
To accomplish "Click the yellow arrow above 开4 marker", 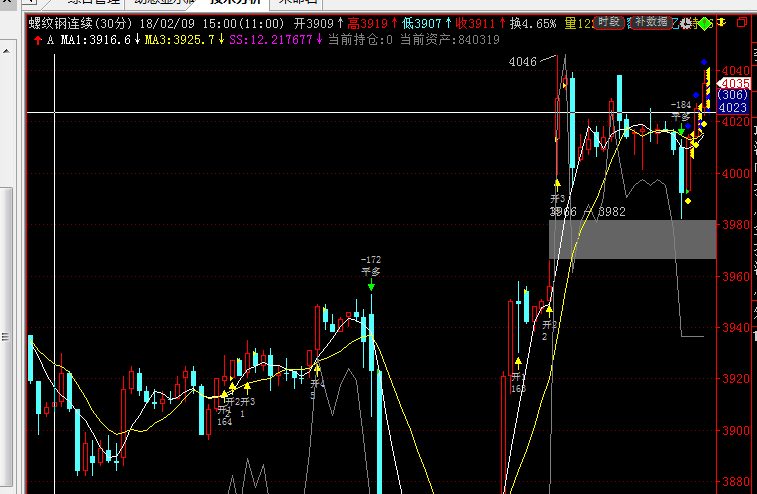I will (x=317, y=369).
